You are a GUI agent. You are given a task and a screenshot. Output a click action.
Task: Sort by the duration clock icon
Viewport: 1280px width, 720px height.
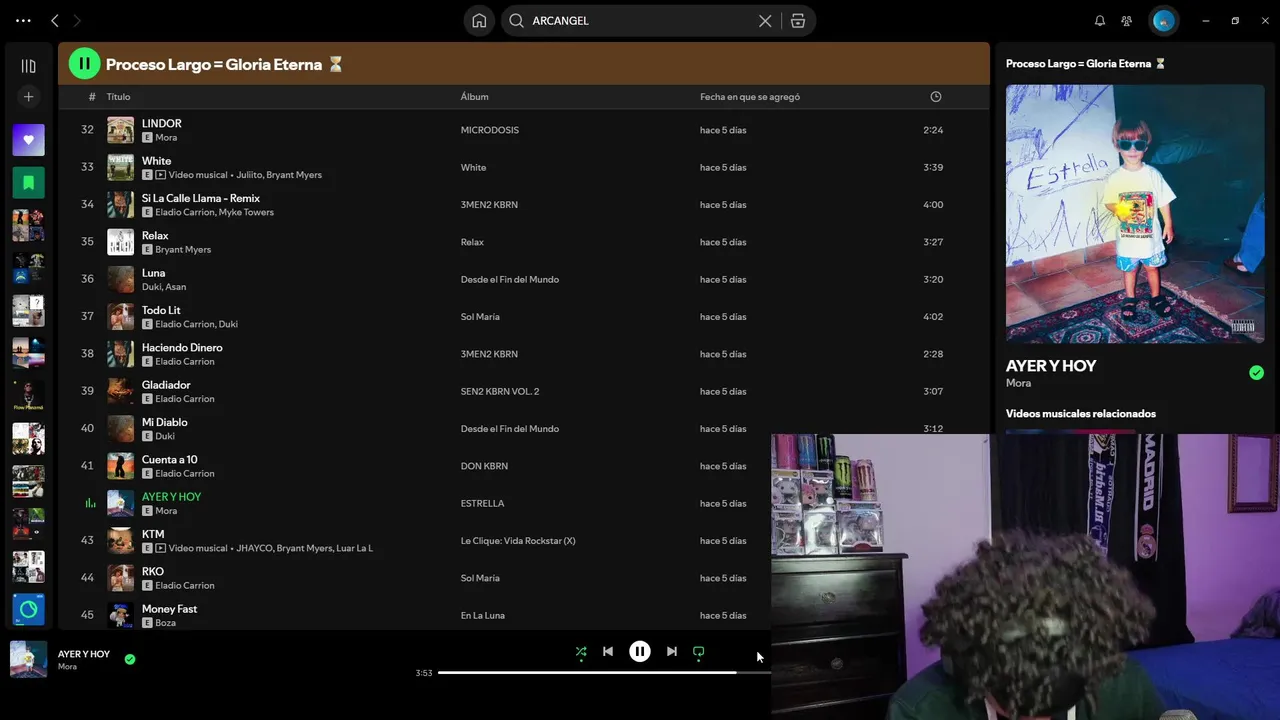click(x=936, y=97)
